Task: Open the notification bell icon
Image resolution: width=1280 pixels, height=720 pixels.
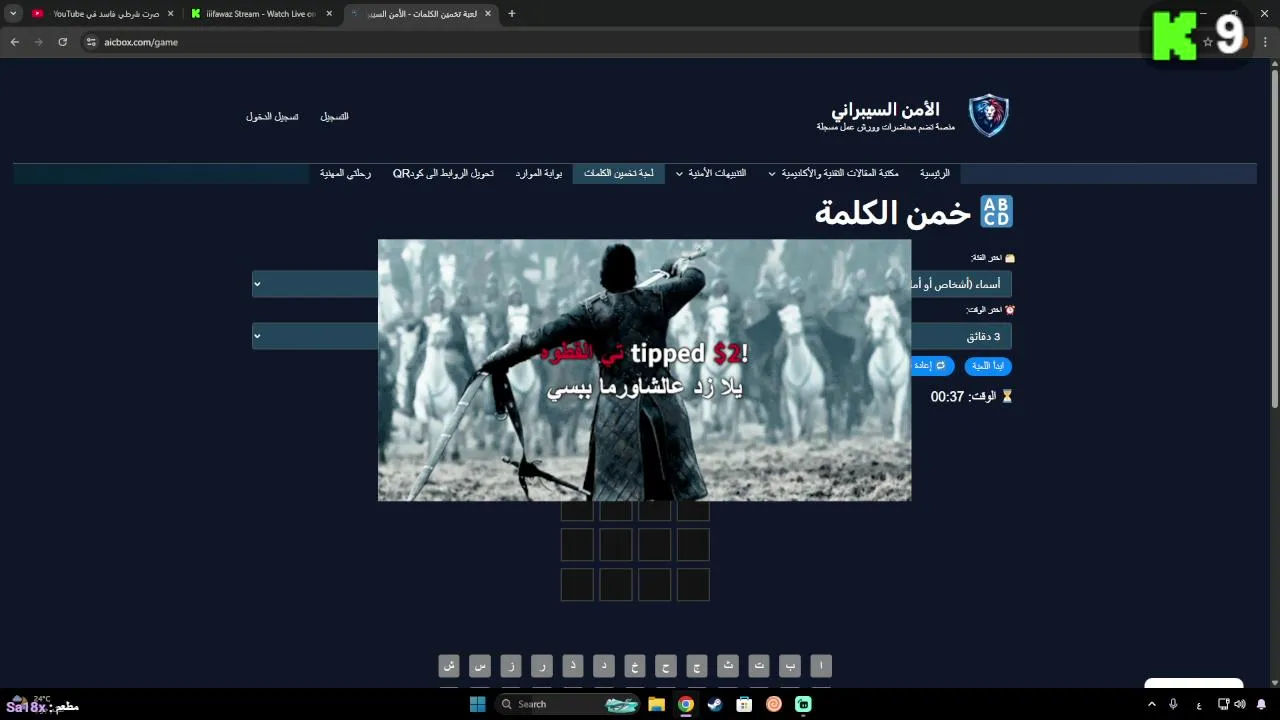Action: tap(1261, 704)
